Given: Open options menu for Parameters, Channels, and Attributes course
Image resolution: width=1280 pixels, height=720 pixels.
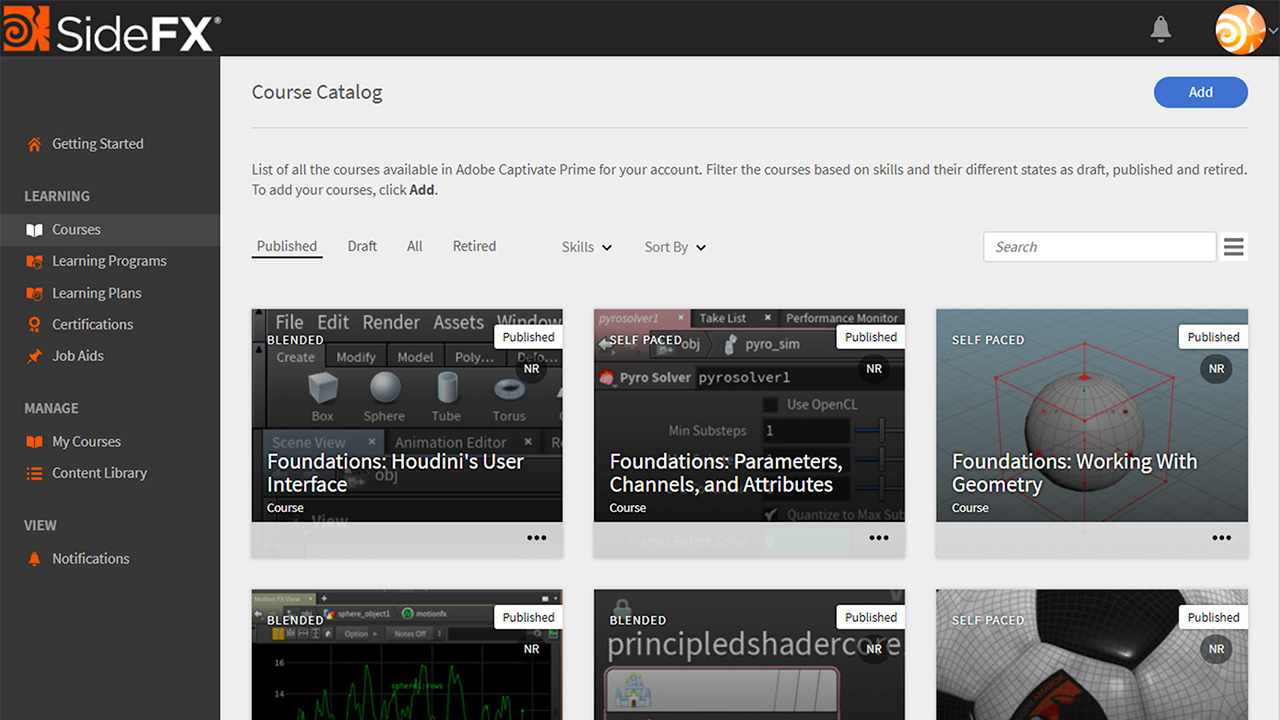Looking at the screenshot, I should pyautogui.click(x=878, y=538).
